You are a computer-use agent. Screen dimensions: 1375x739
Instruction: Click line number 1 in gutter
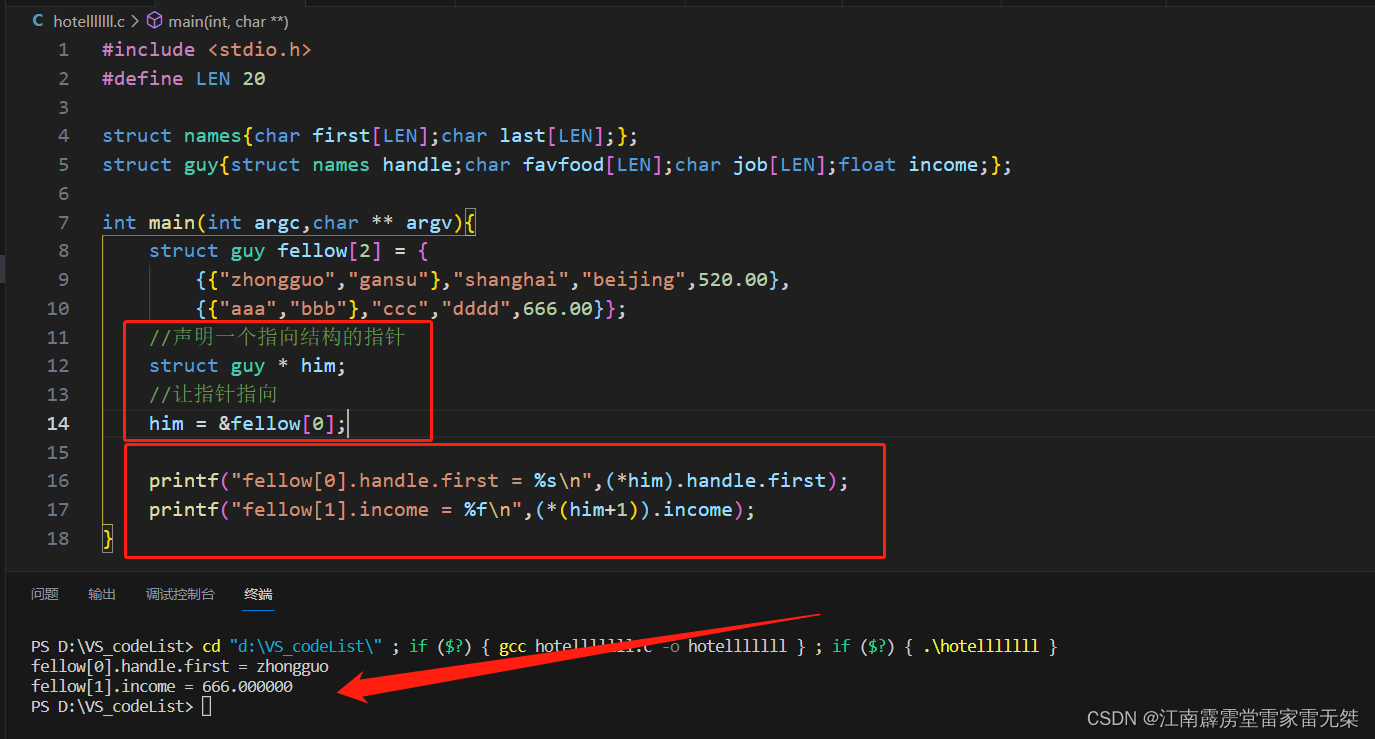pyautogui.click(x=64, y=50)
